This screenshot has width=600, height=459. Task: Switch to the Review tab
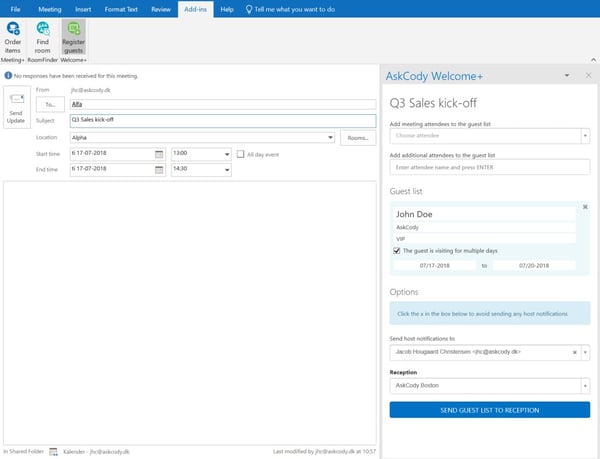click(161, 9)
